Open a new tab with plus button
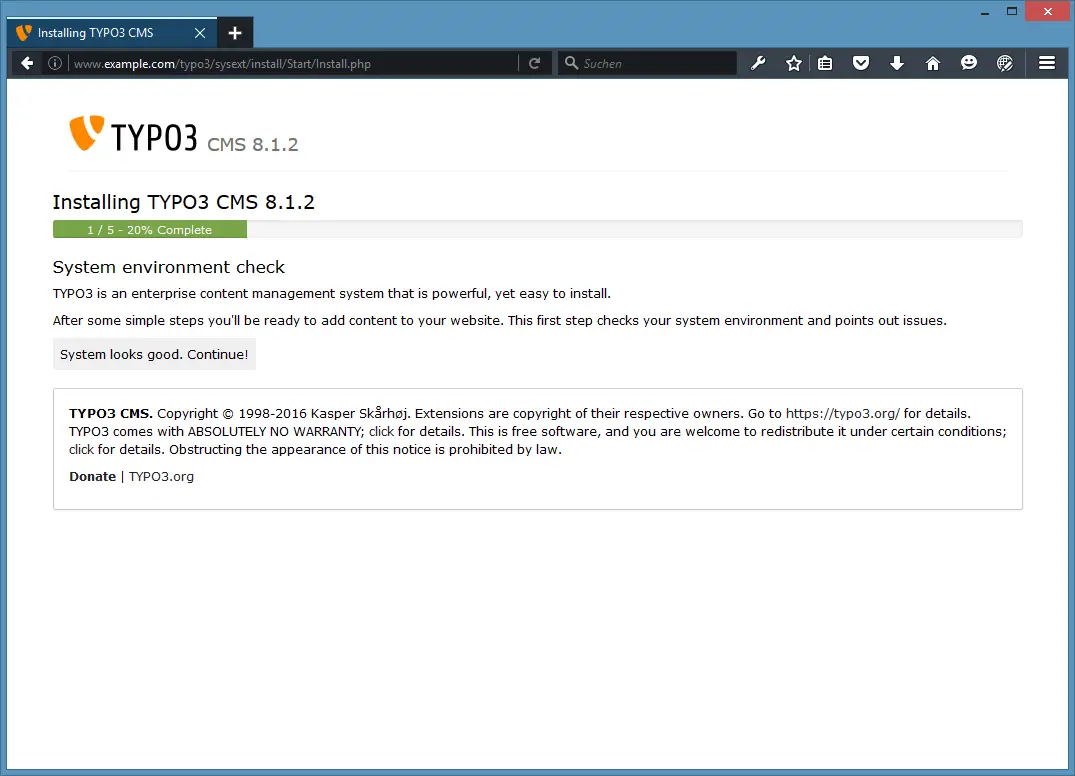 tap(234, 33)
